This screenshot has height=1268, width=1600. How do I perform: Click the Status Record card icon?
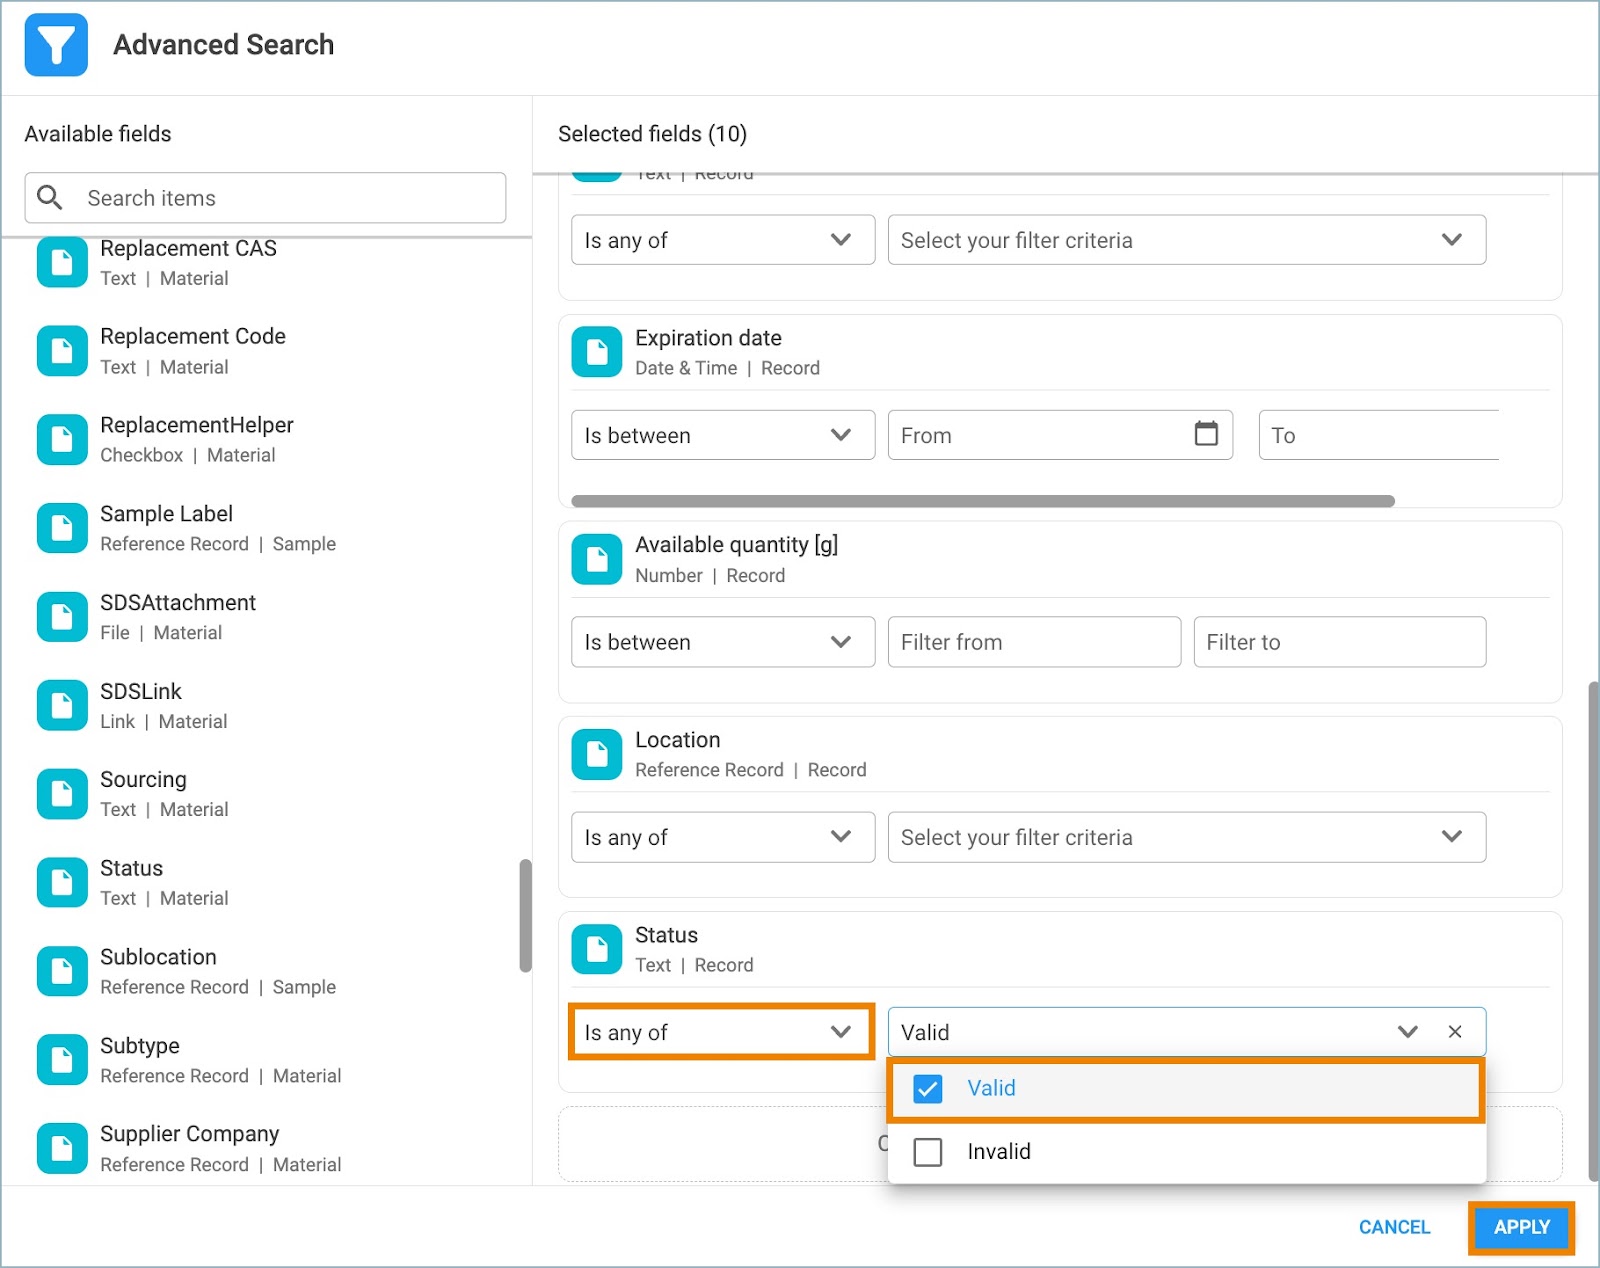(597, 949)
